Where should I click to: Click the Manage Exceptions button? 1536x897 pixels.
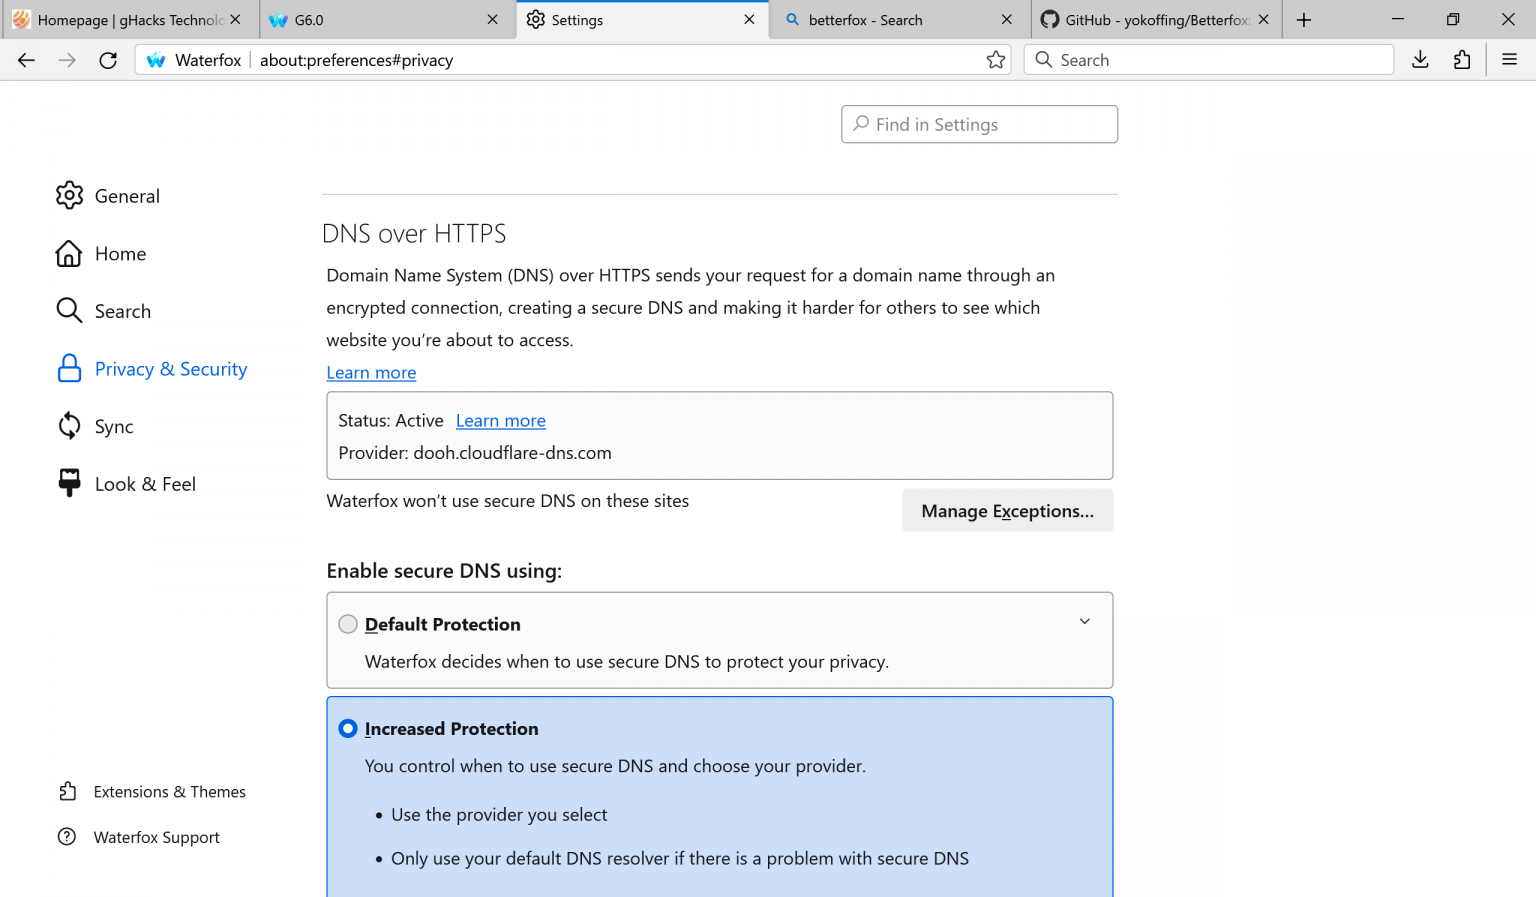[1007, 510]
